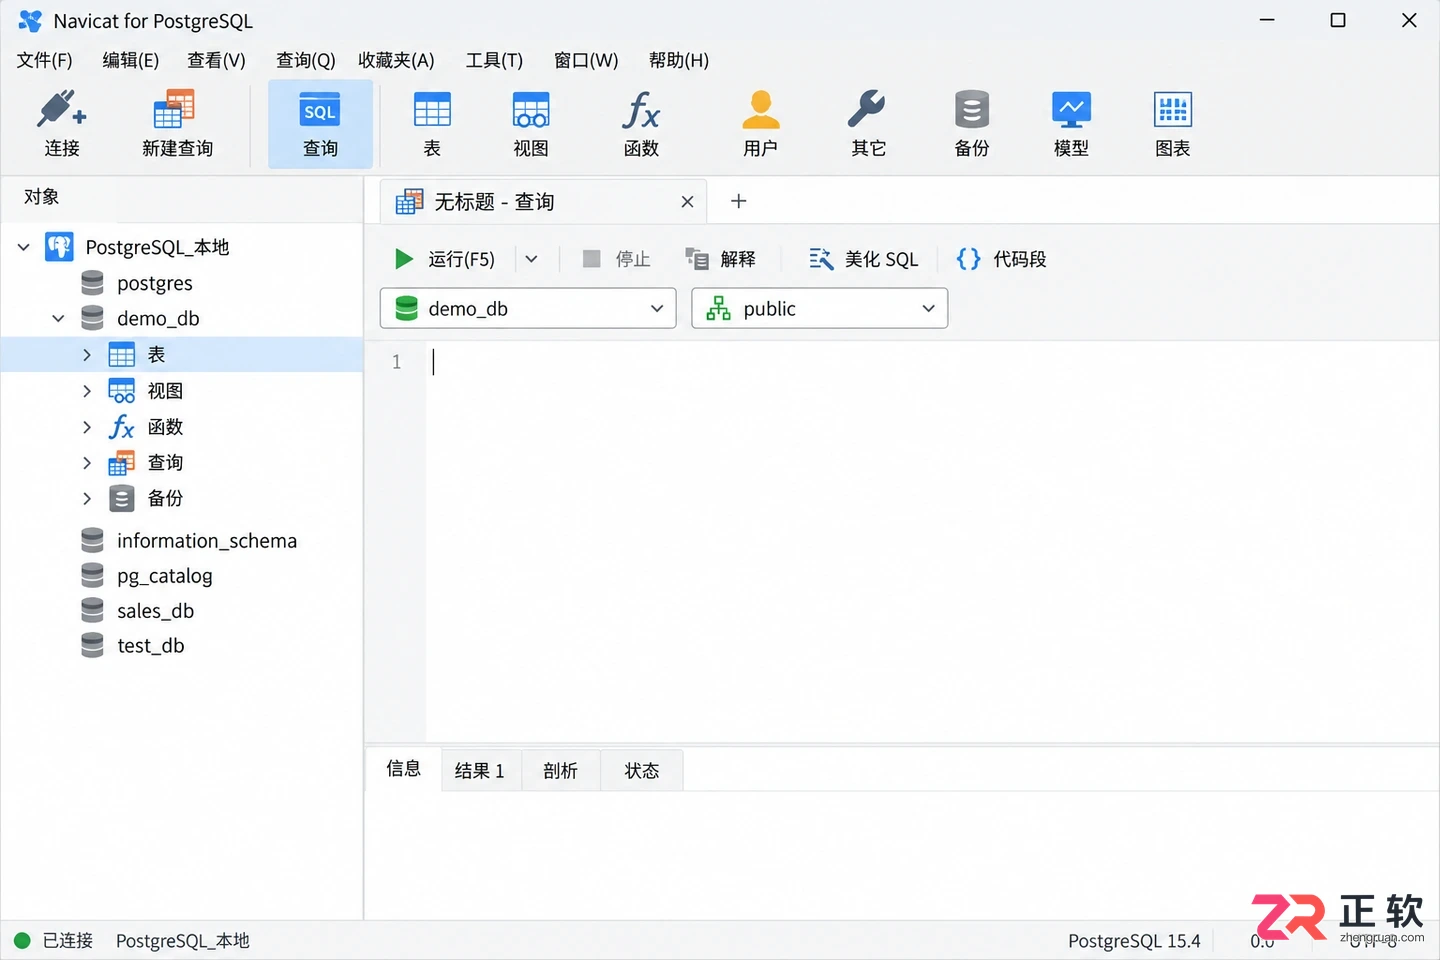Click the Navicat app logo icon
The height and width of the screenshot is (960, 1440).
(x=30, y=21)
